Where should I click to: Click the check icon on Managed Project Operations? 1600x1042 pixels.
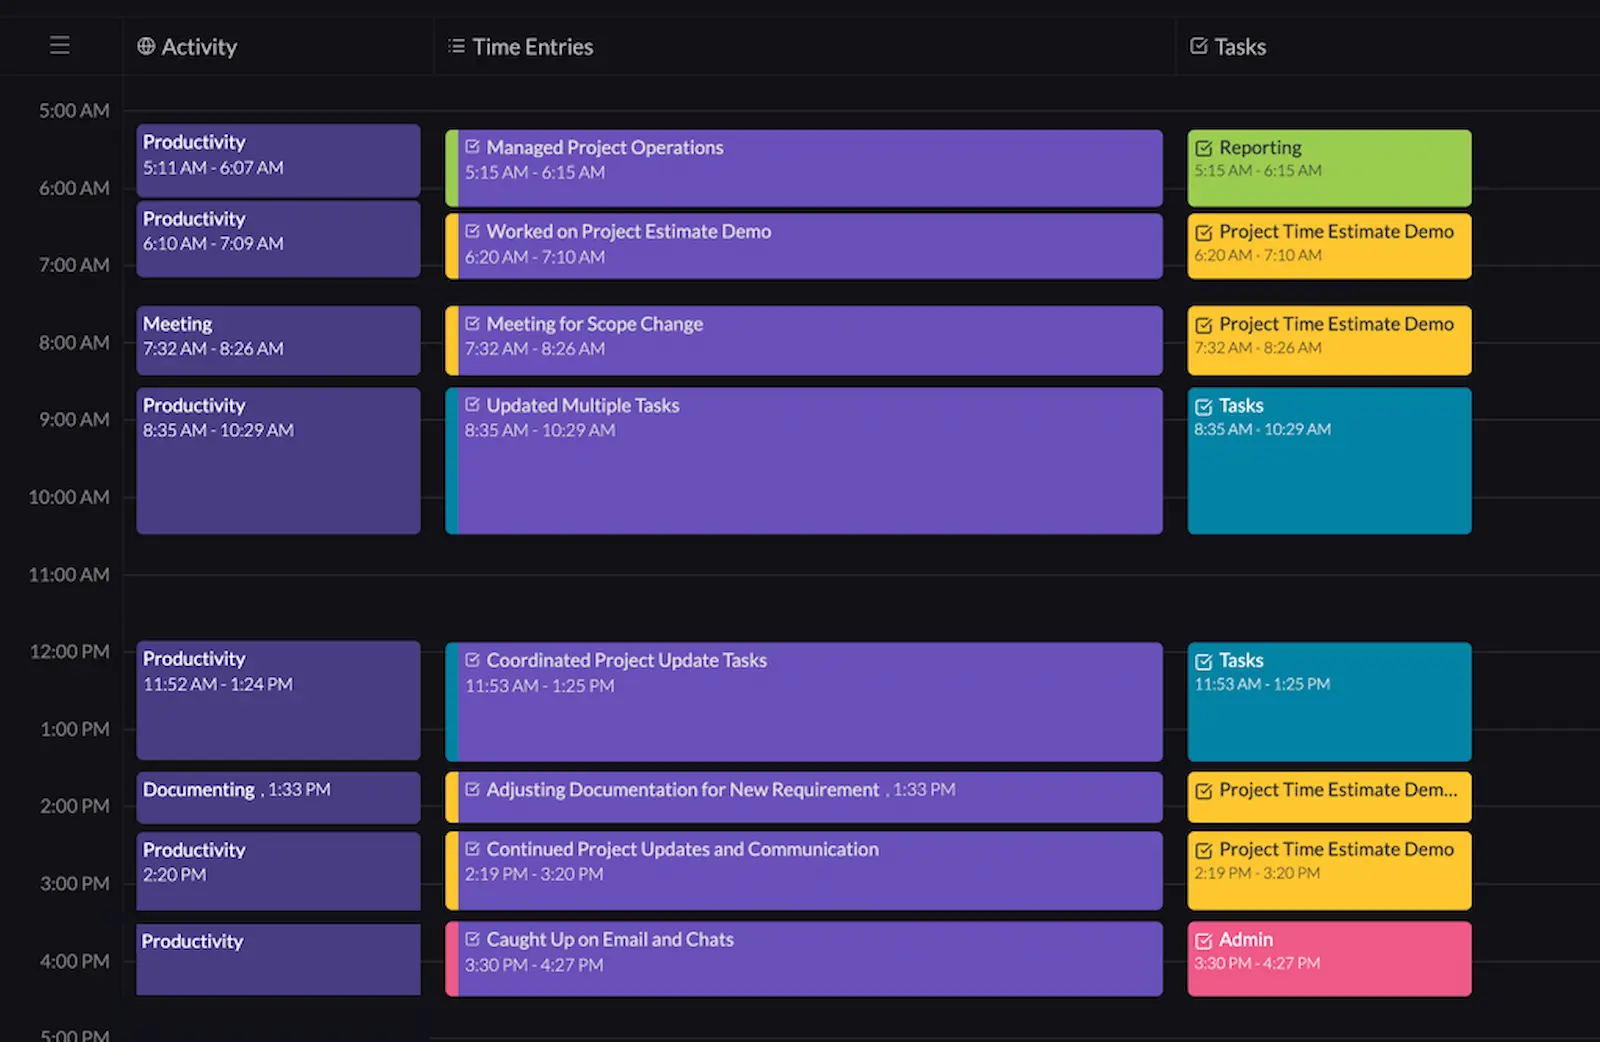coord(472,146)
